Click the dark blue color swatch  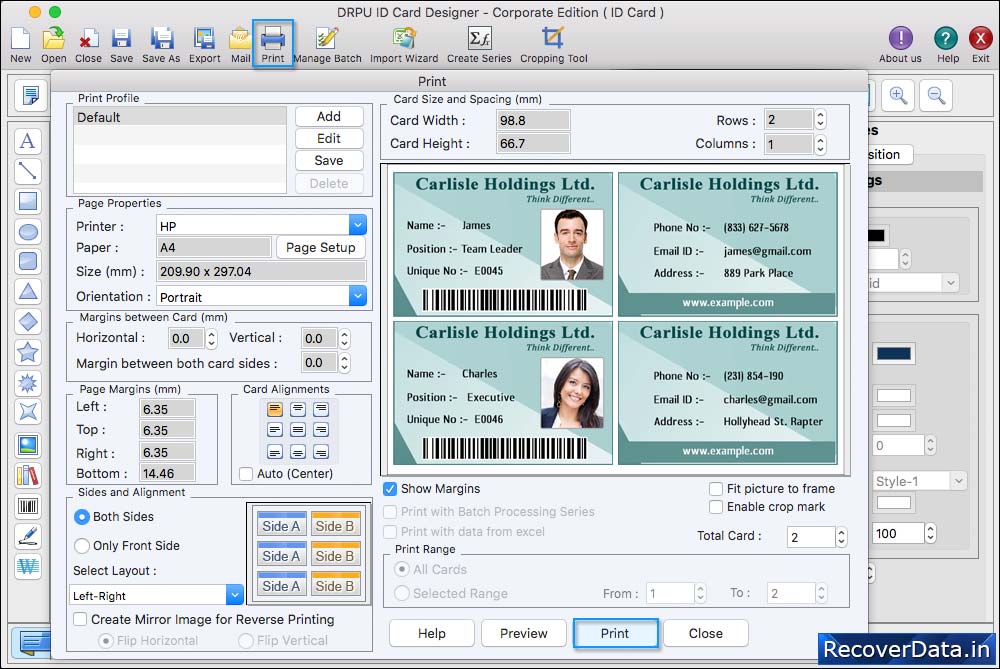(x=894, y=354)
